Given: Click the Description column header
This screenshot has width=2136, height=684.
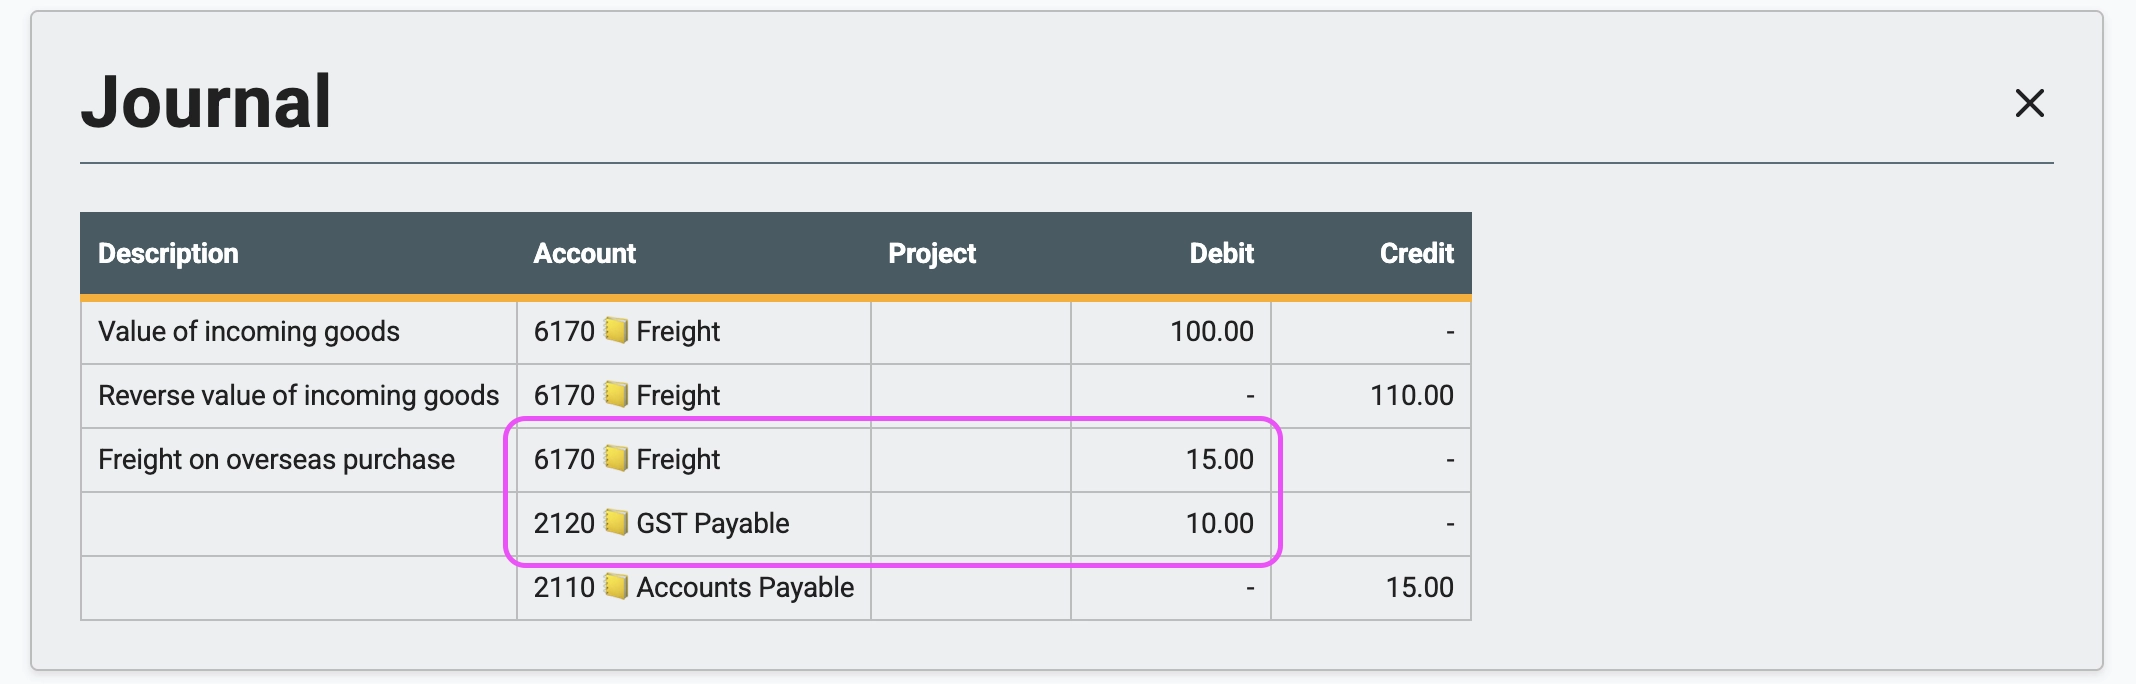Looking at the screenshot, I should (168, 254).
